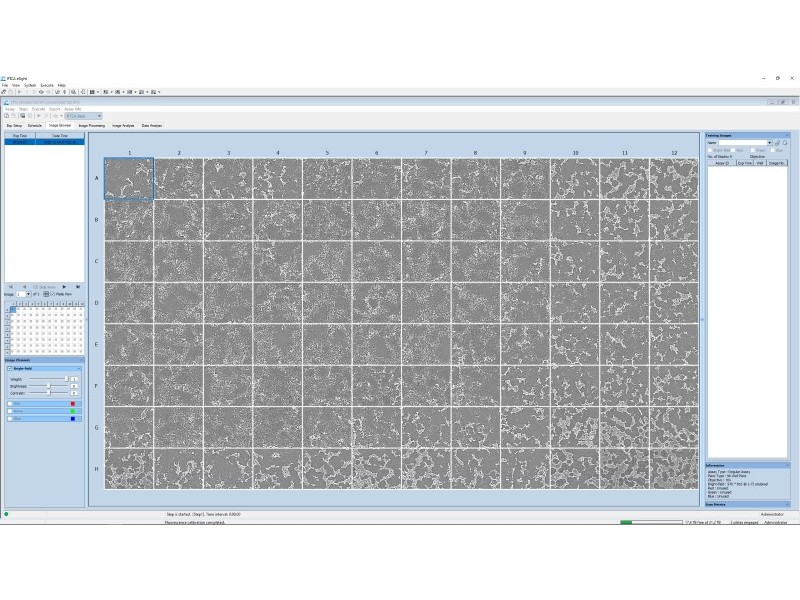
Task: Collapse the Image Channels panel
Action: coord(81,360)
